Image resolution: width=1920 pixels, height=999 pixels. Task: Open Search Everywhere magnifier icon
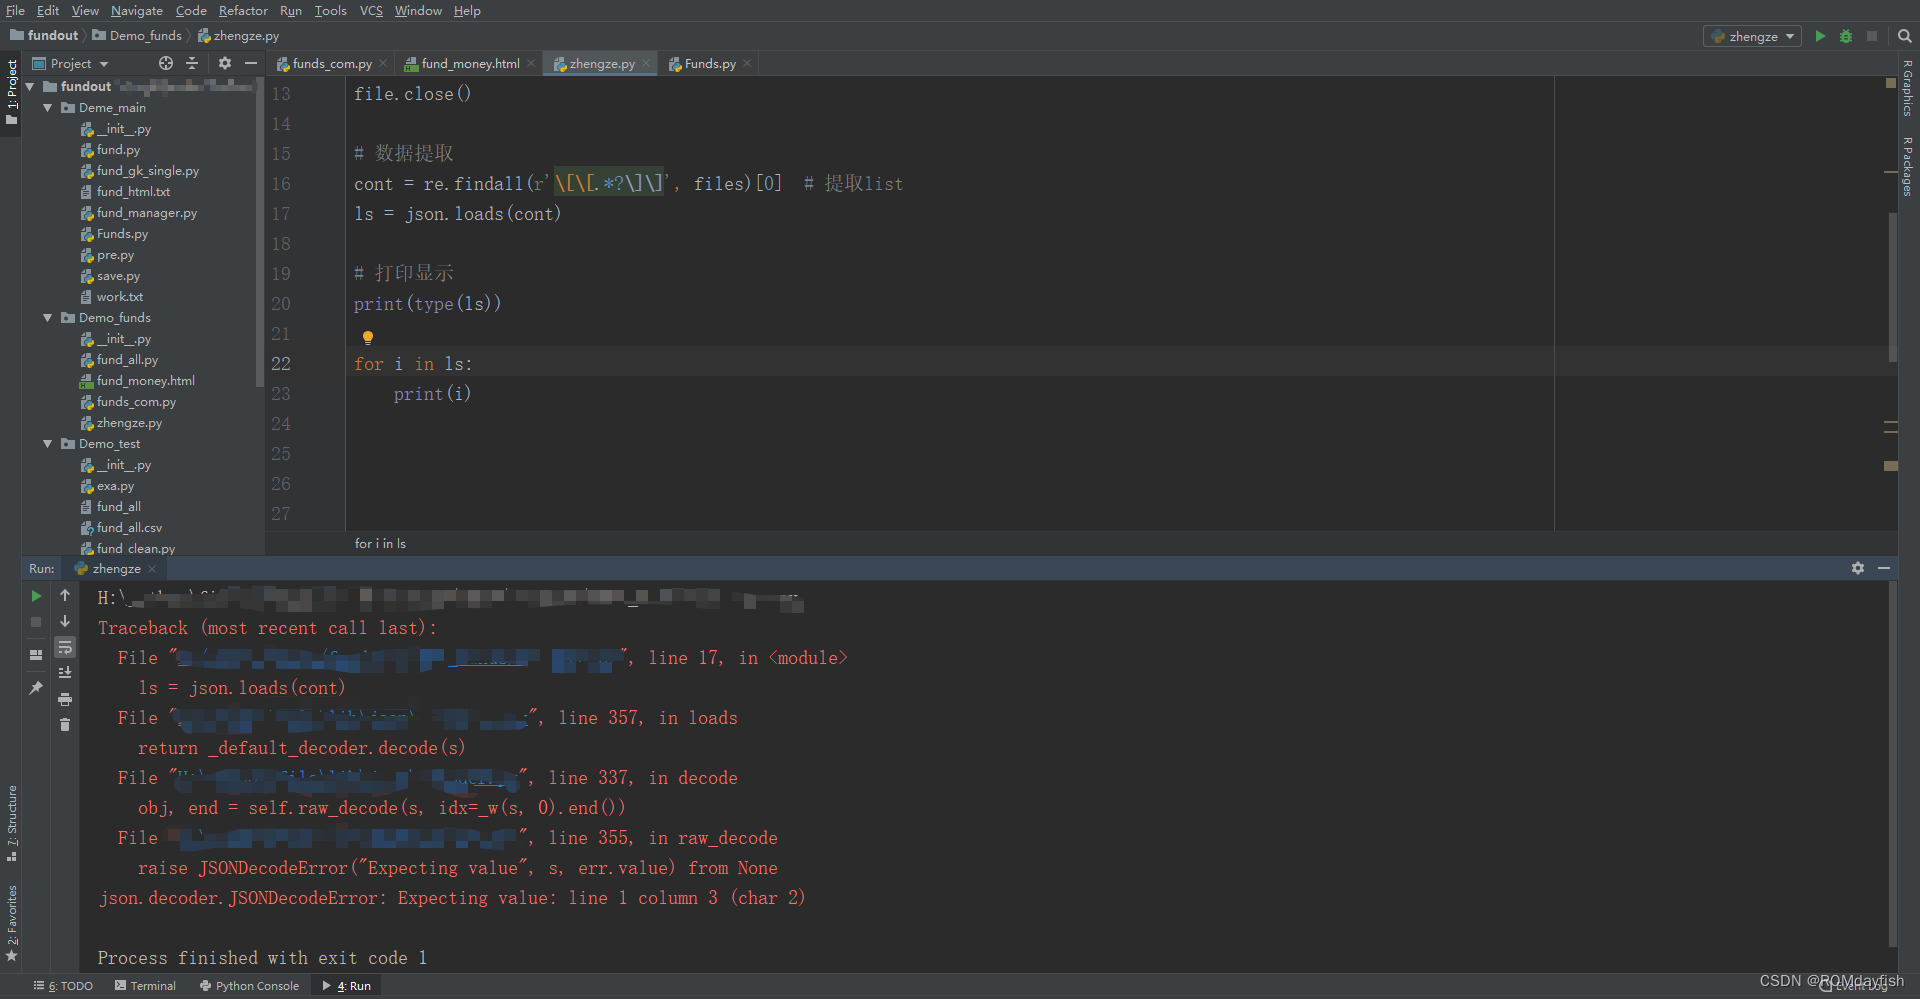coord(1905,36)
